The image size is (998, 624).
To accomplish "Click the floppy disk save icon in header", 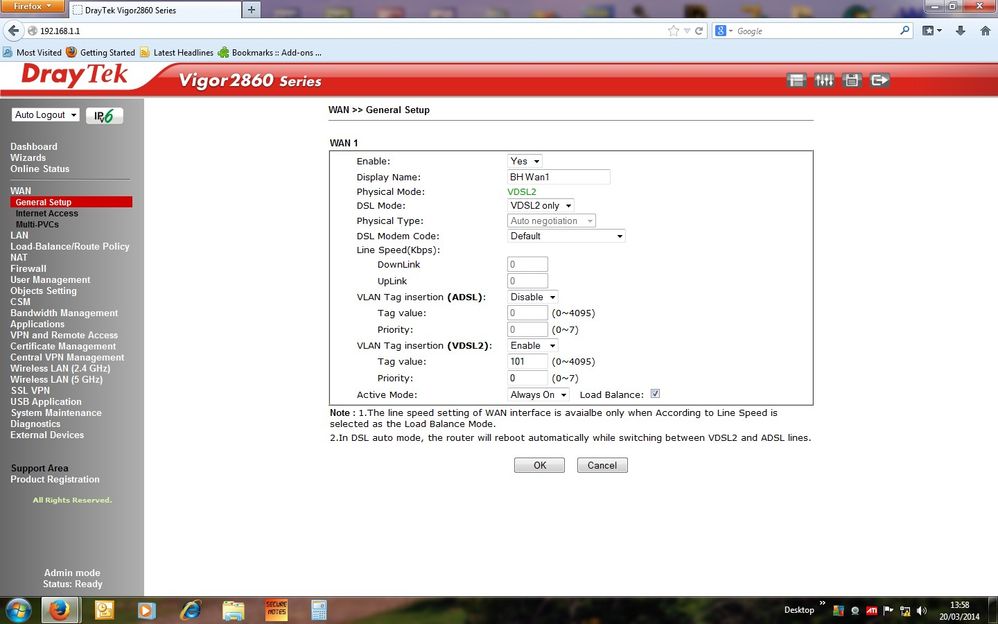I will click(x=852, y=80).
